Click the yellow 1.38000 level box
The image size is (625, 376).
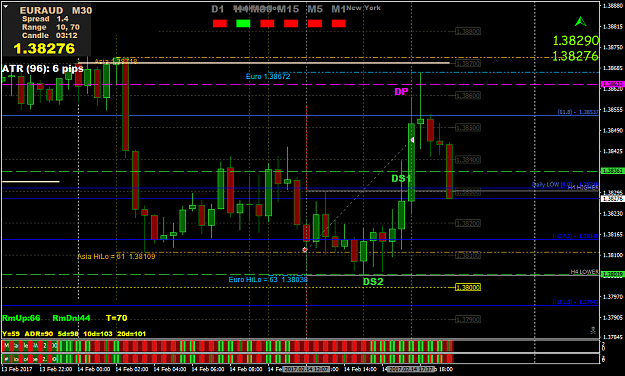[x=468, y=287]
